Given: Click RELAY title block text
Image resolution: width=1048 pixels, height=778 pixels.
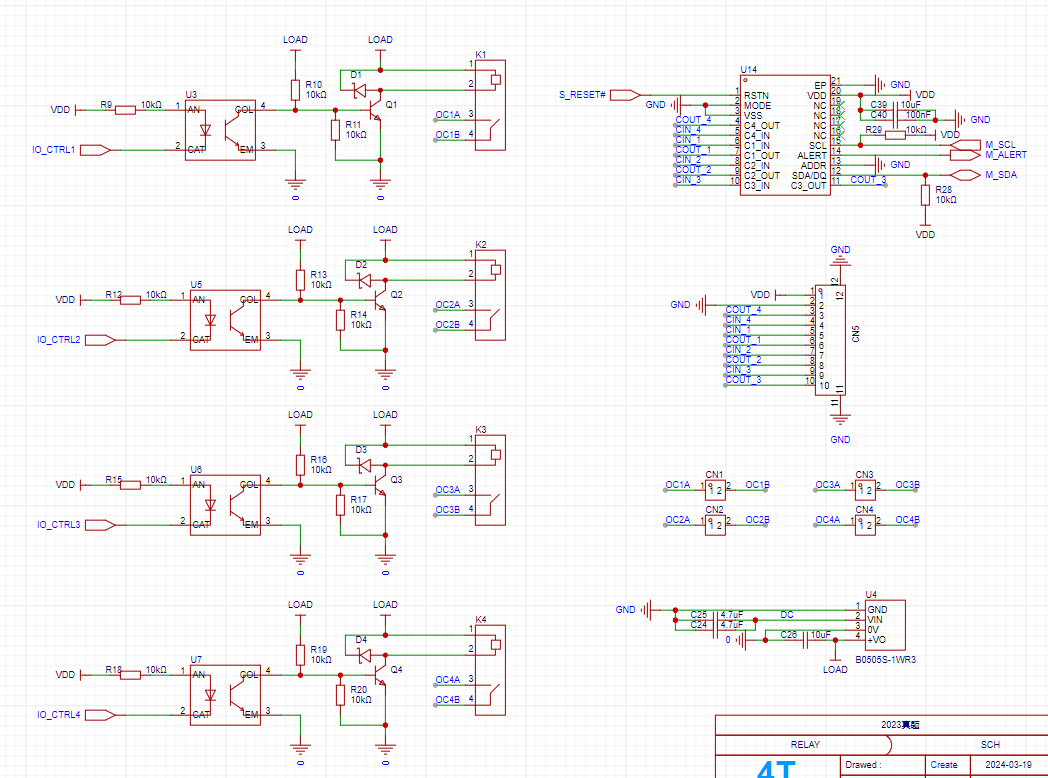Looking at the screenshot, I should (805, 745).
